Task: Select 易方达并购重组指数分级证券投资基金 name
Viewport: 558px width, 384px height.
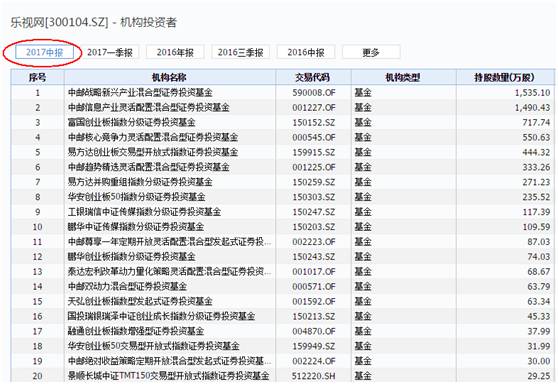Action: [x=140, y=182]
